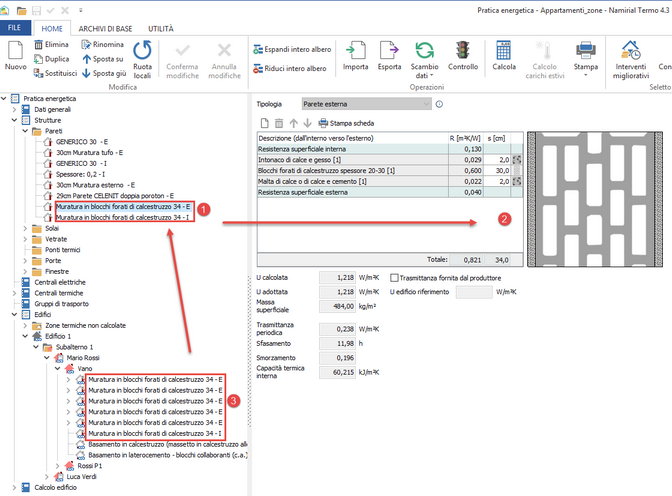Open the FILE menu tab

click(x=15, y=27)
